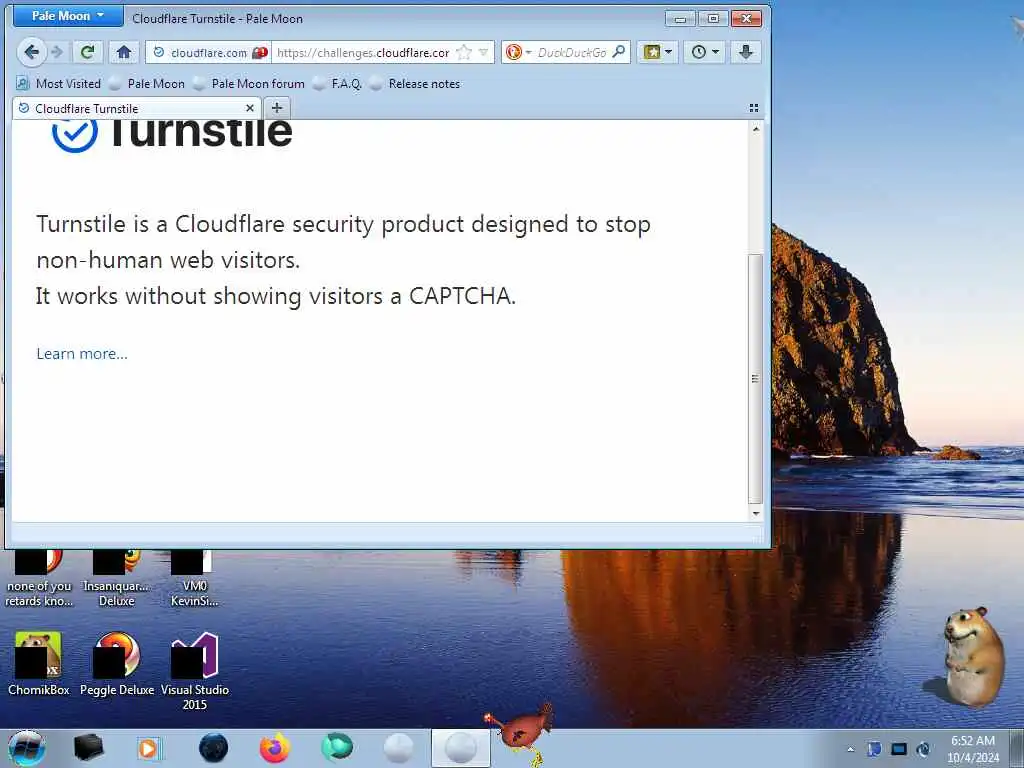Image resolution: width=1024 pixels, height=768 pixels.
Task: Show all tabs grid button
Action: pyautogui.click(x=754, y=108)
